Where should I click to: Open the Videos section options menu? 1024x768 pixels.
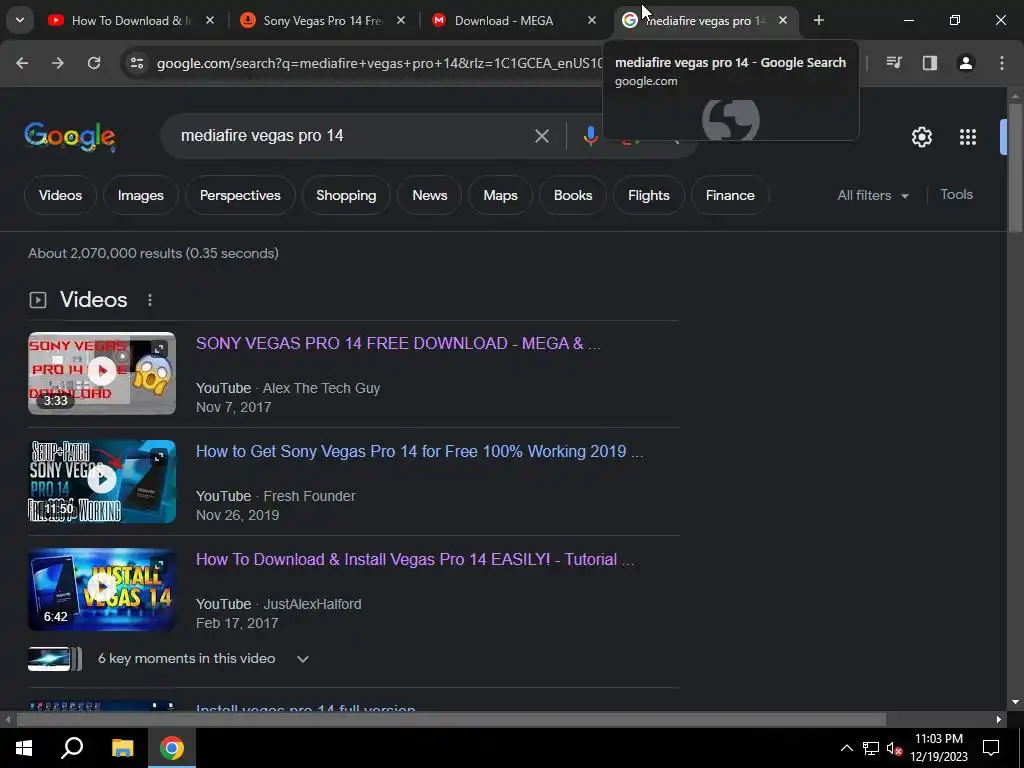[x=150, y=300]
